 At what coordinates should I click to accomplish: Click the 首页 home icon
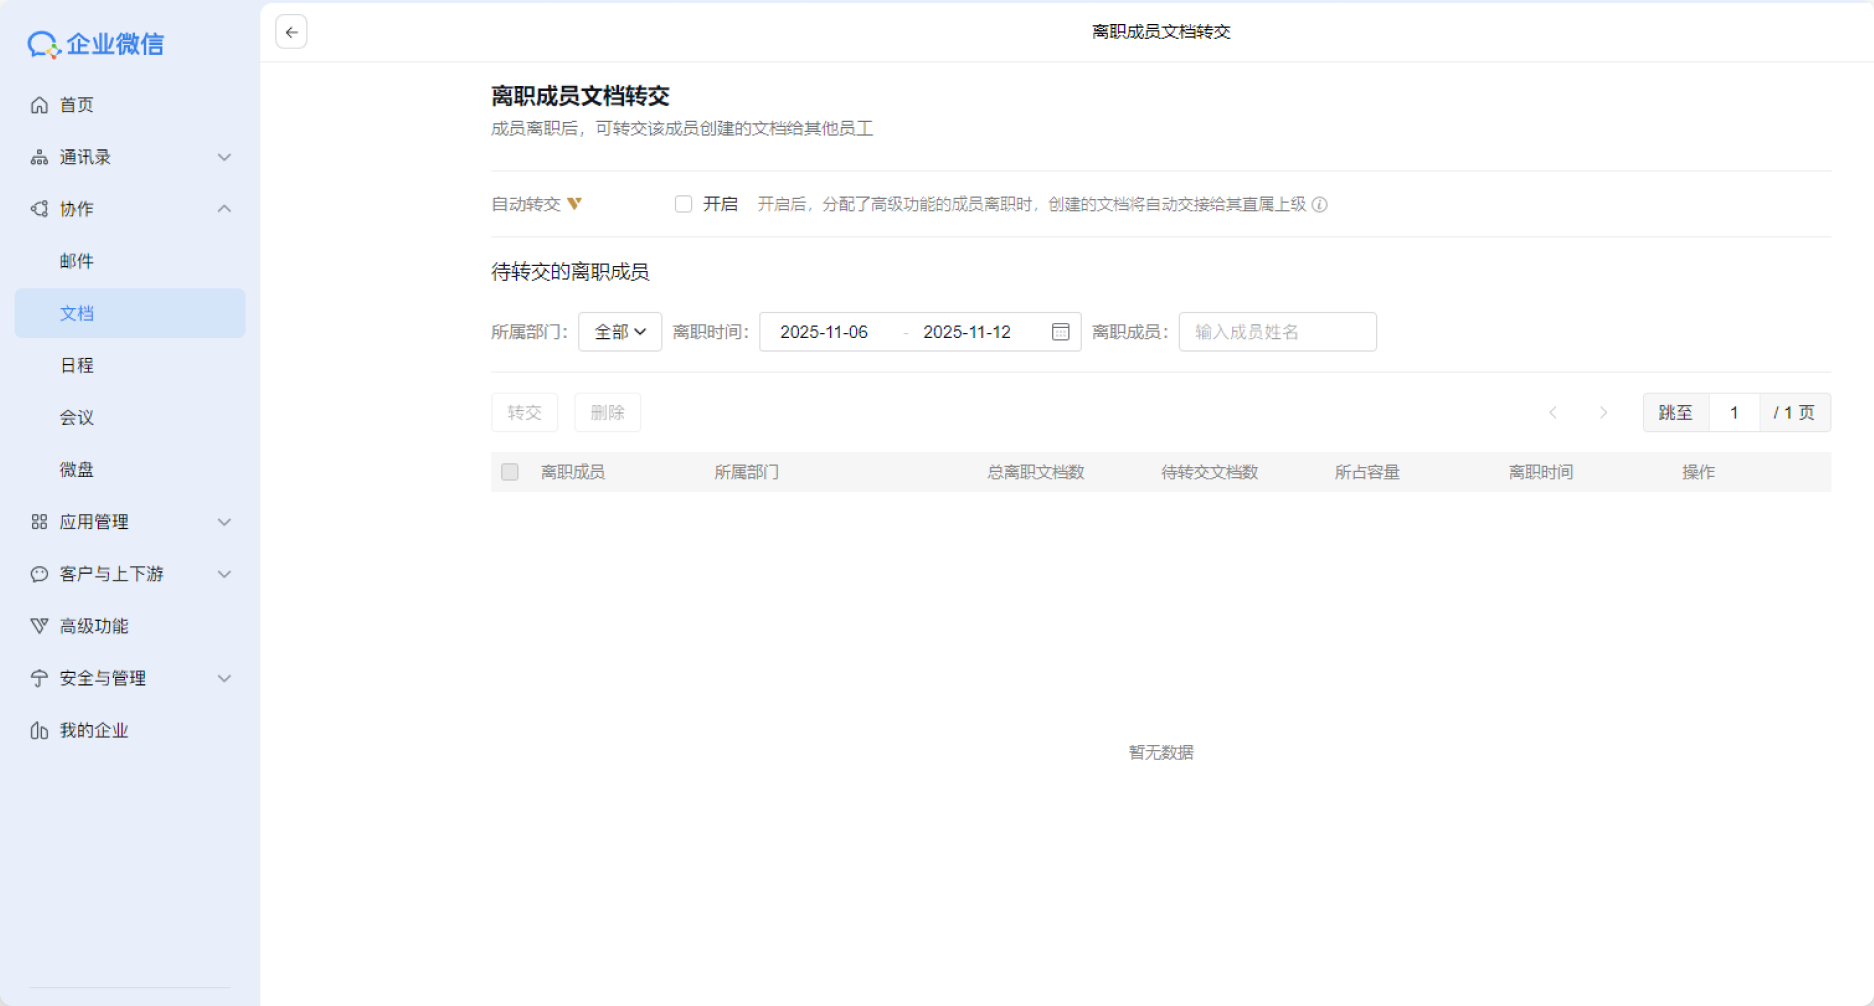pos(39,105)
